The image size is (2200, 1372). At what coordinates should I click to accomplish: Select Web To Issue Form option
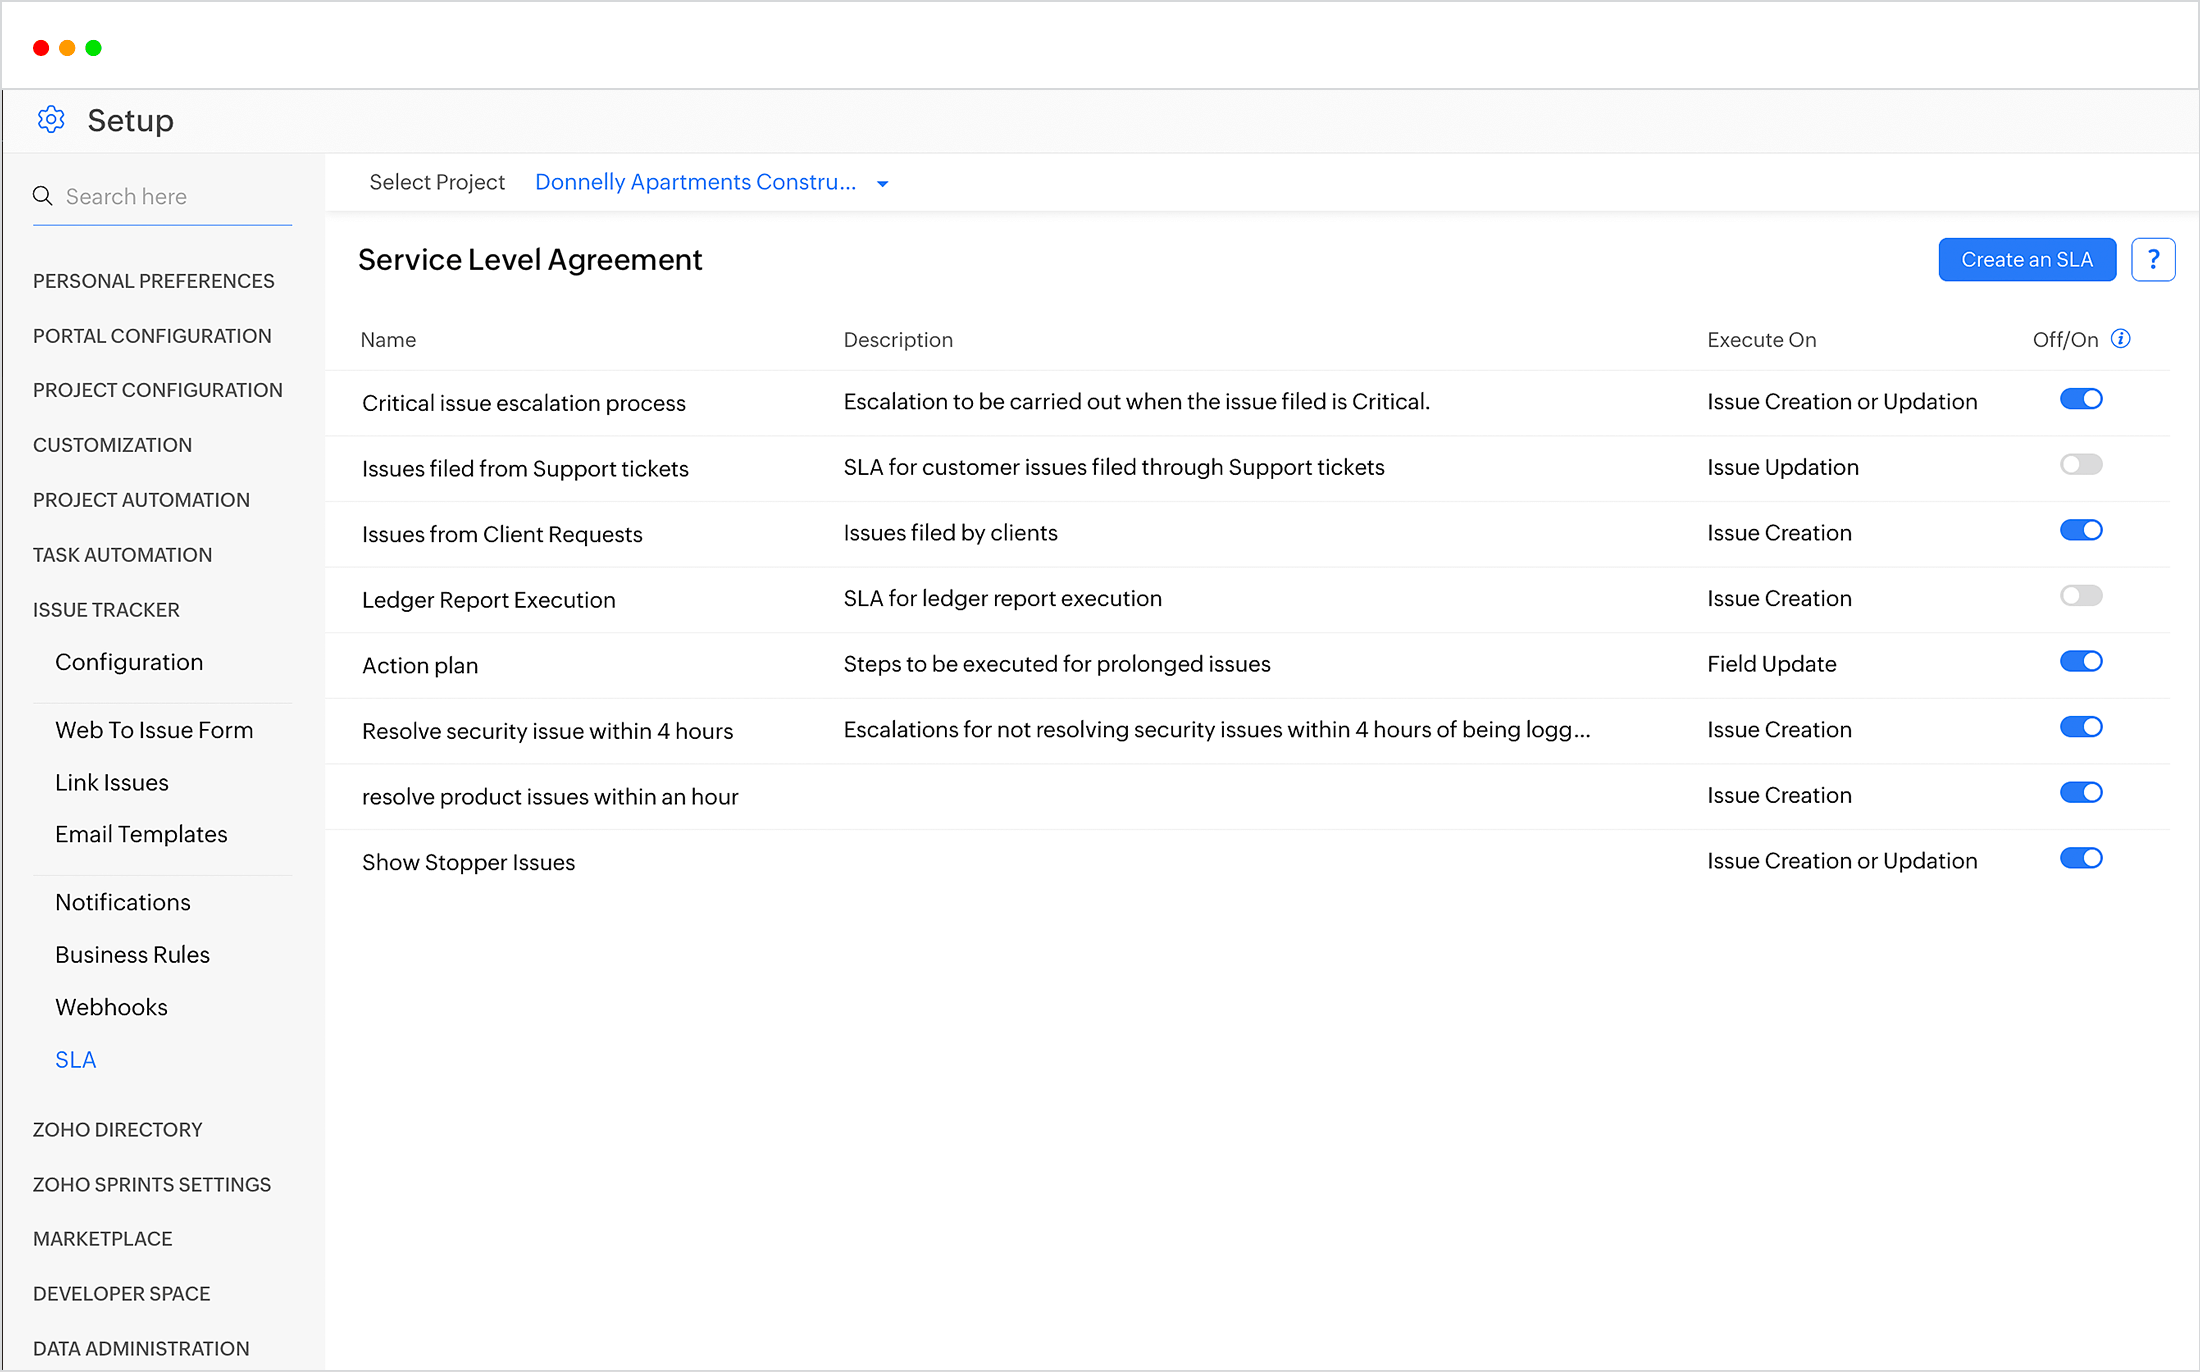click(153, 729)
